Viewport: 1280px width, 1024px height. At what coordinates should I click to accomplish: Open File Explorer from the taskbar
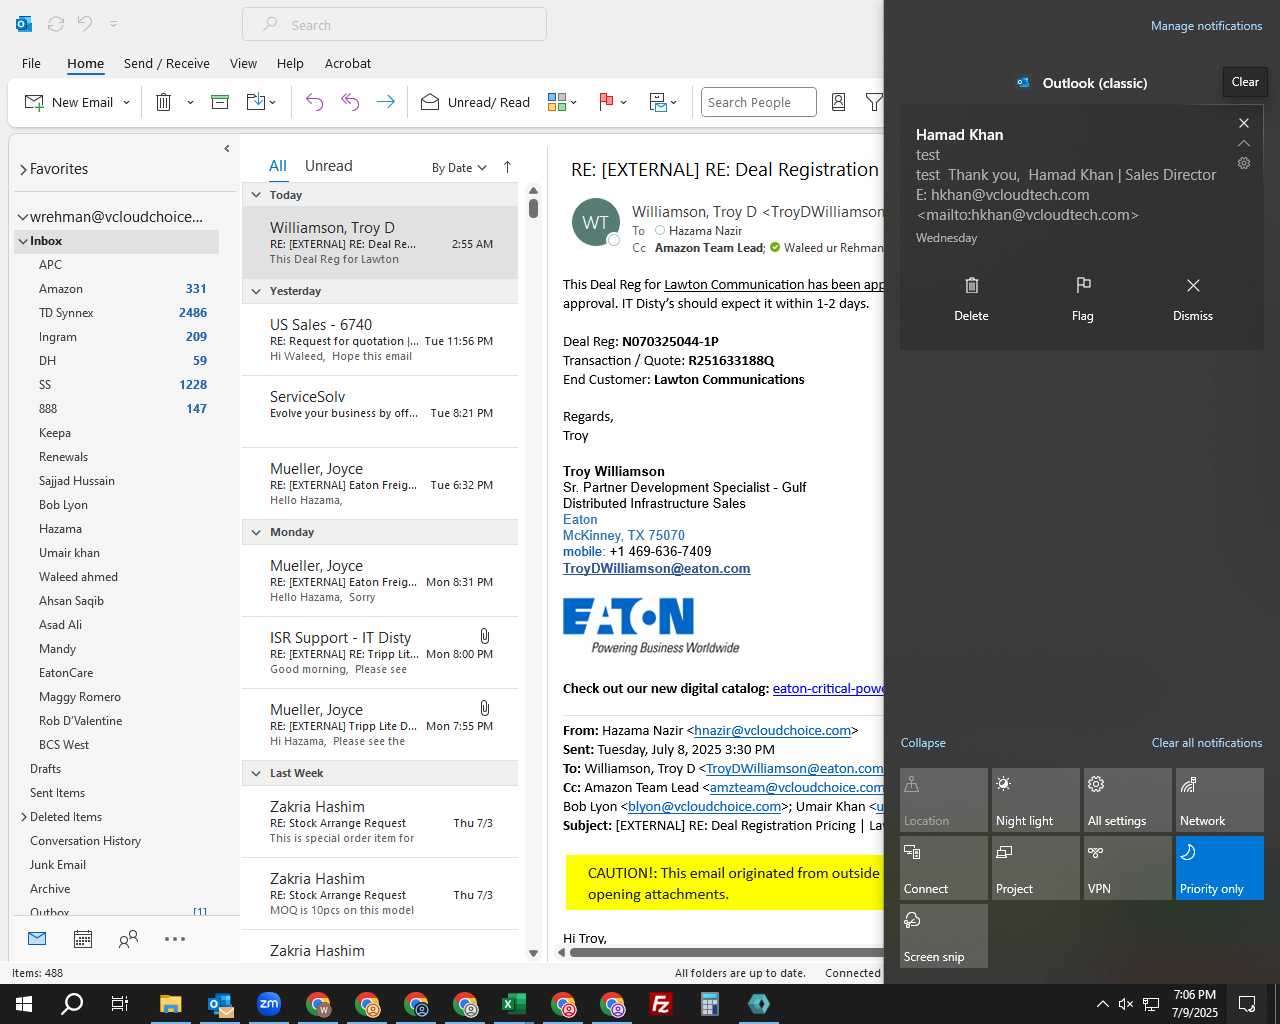171,1004
